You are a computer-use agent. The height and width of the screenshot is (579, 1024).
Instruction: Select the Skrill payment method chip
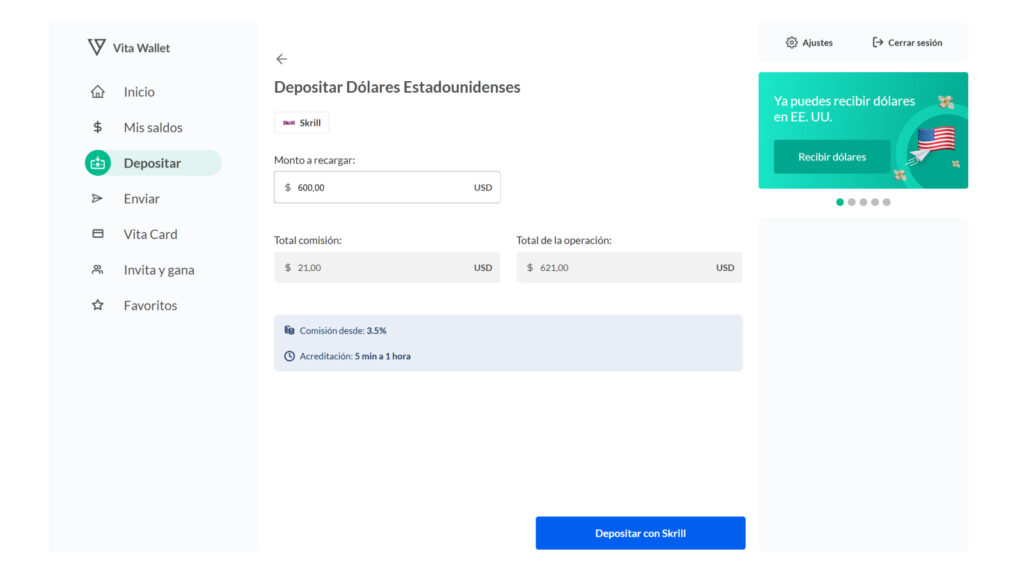[x=301, y=123]
